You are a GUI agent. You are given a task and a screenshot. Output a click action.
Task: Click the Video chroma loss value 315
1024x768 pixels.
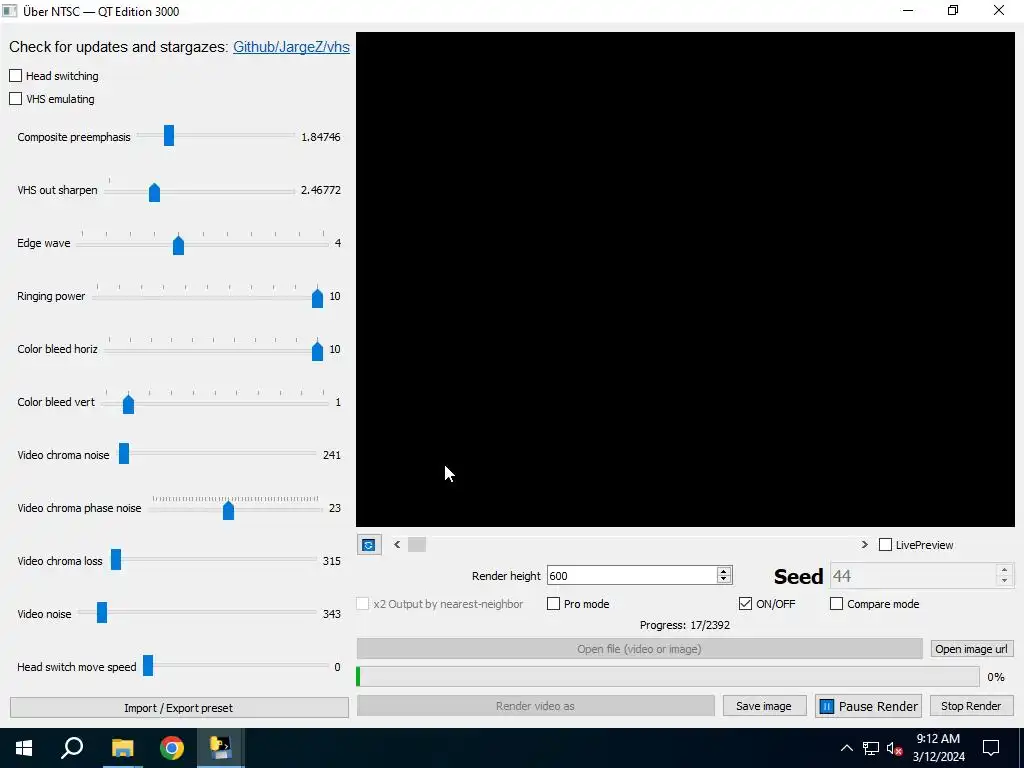[x=332, y=561]
